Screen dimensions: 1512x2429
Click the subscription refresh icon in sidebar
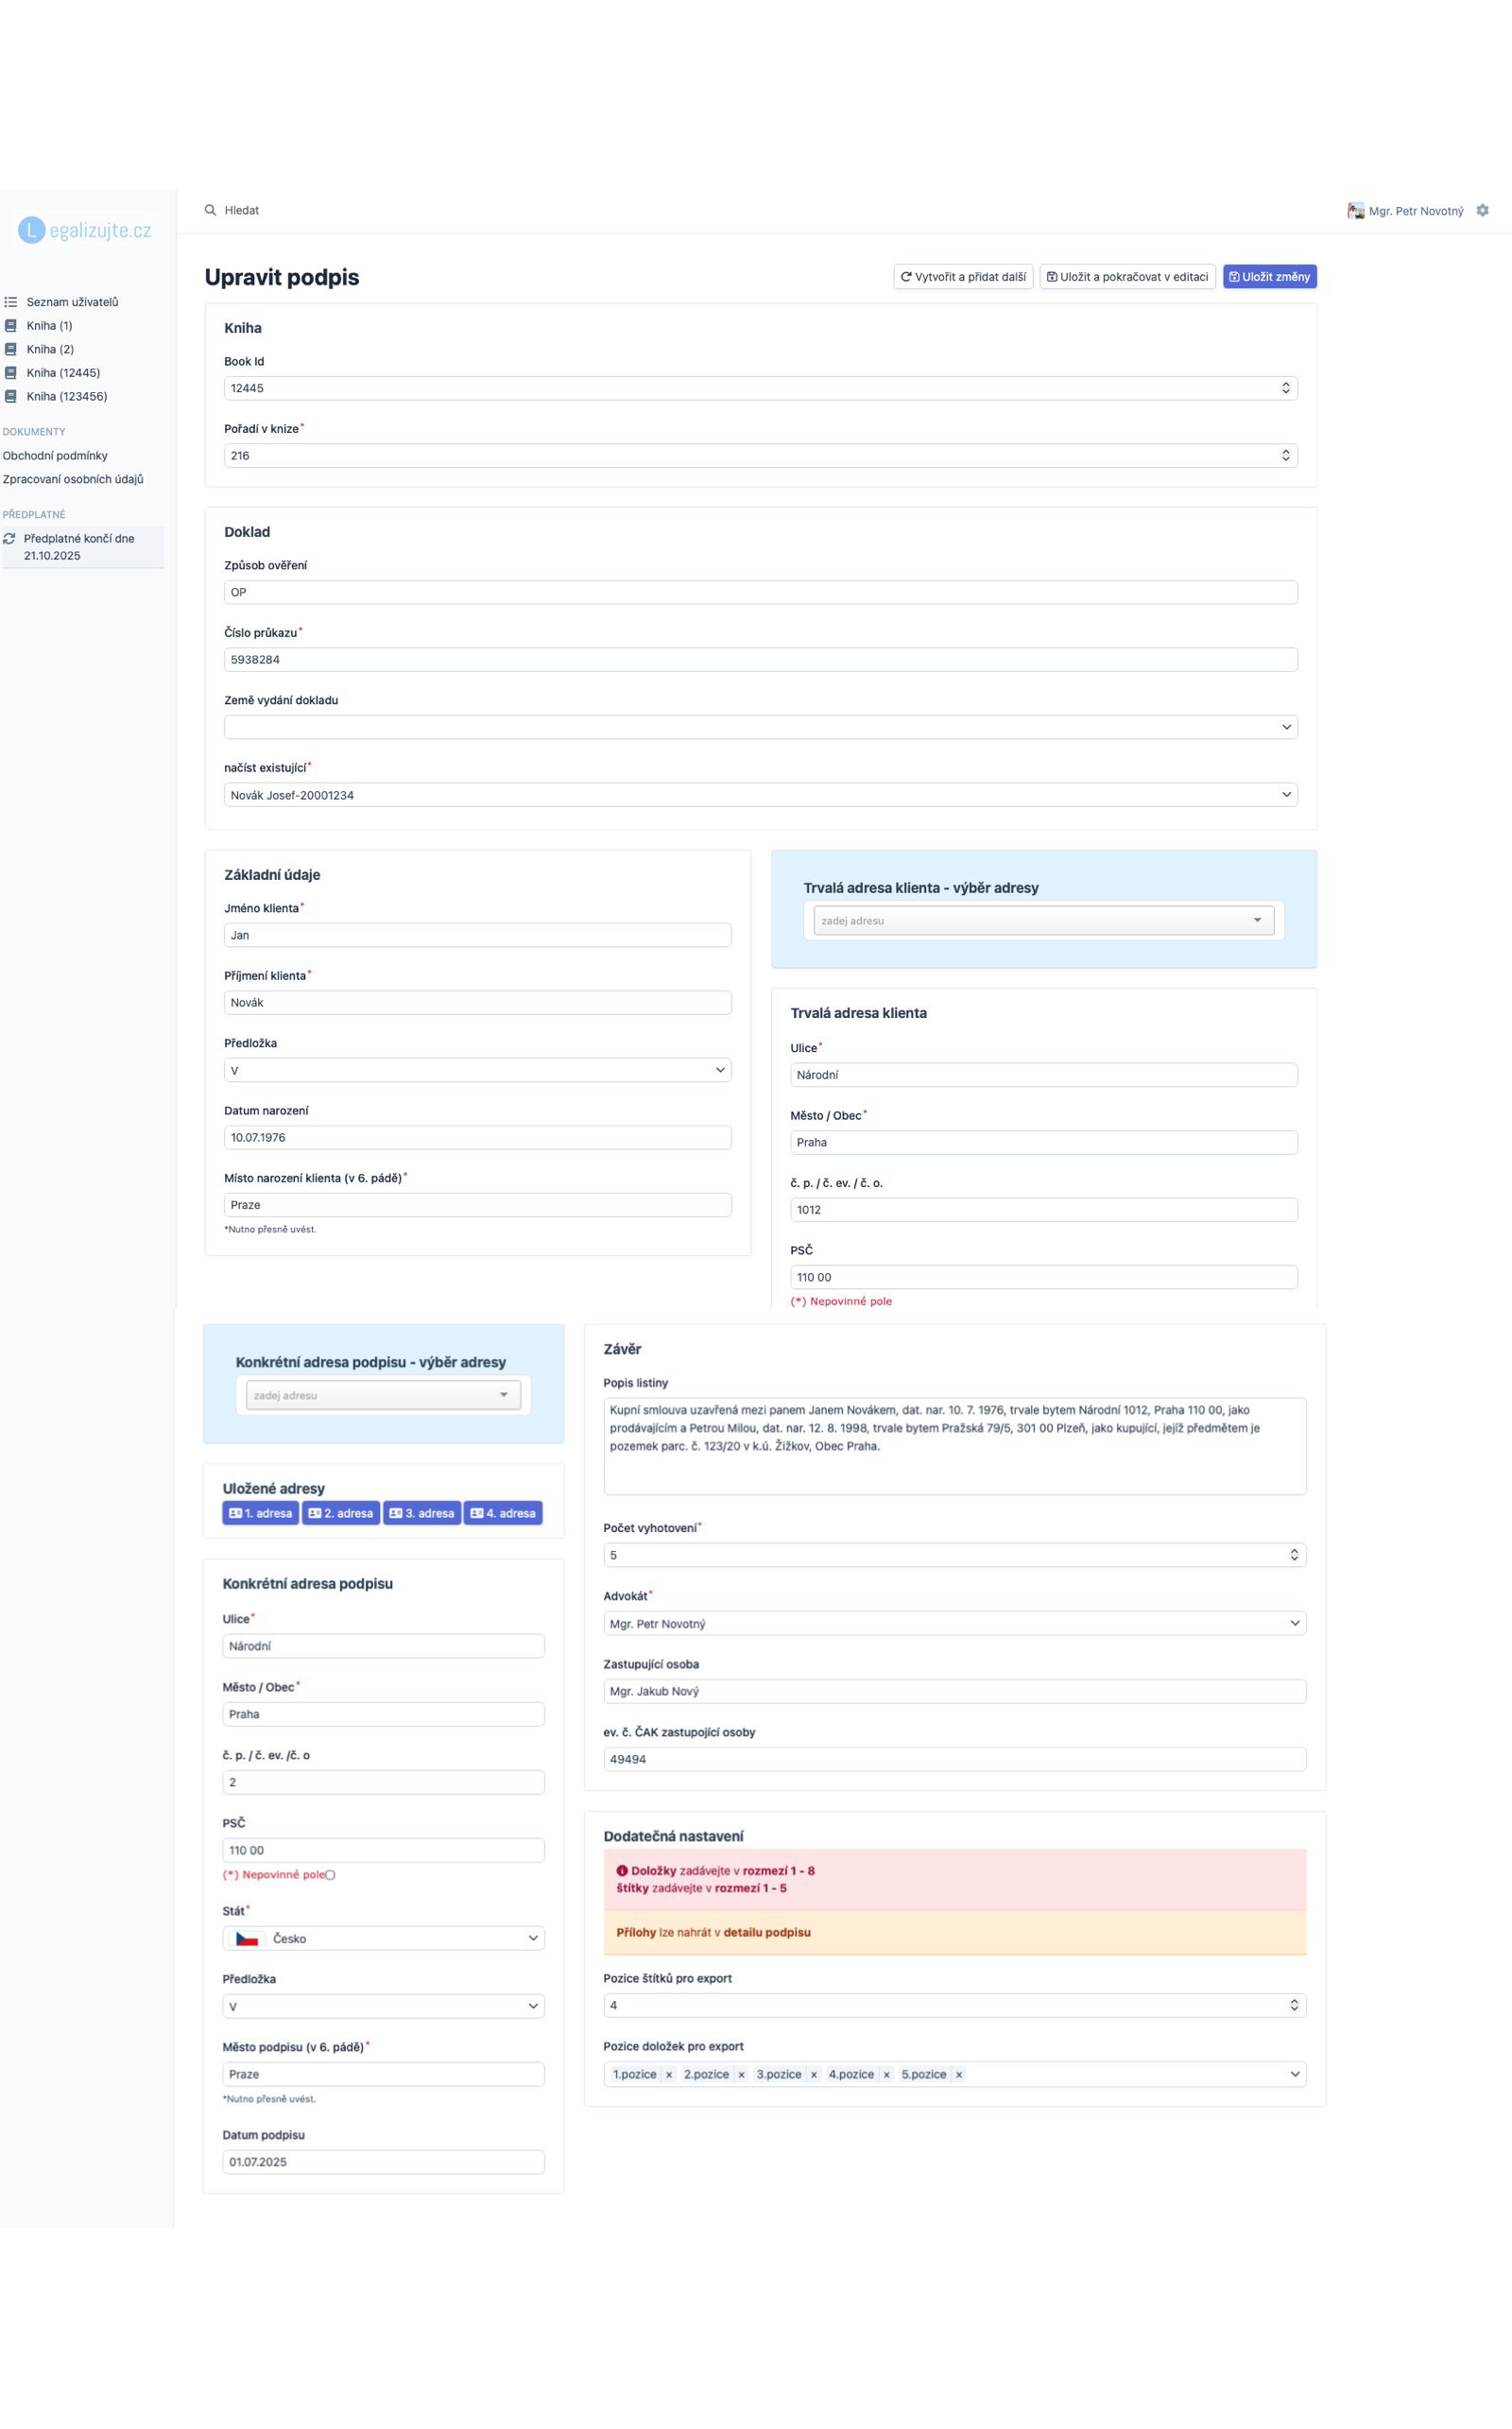[10, 539]
